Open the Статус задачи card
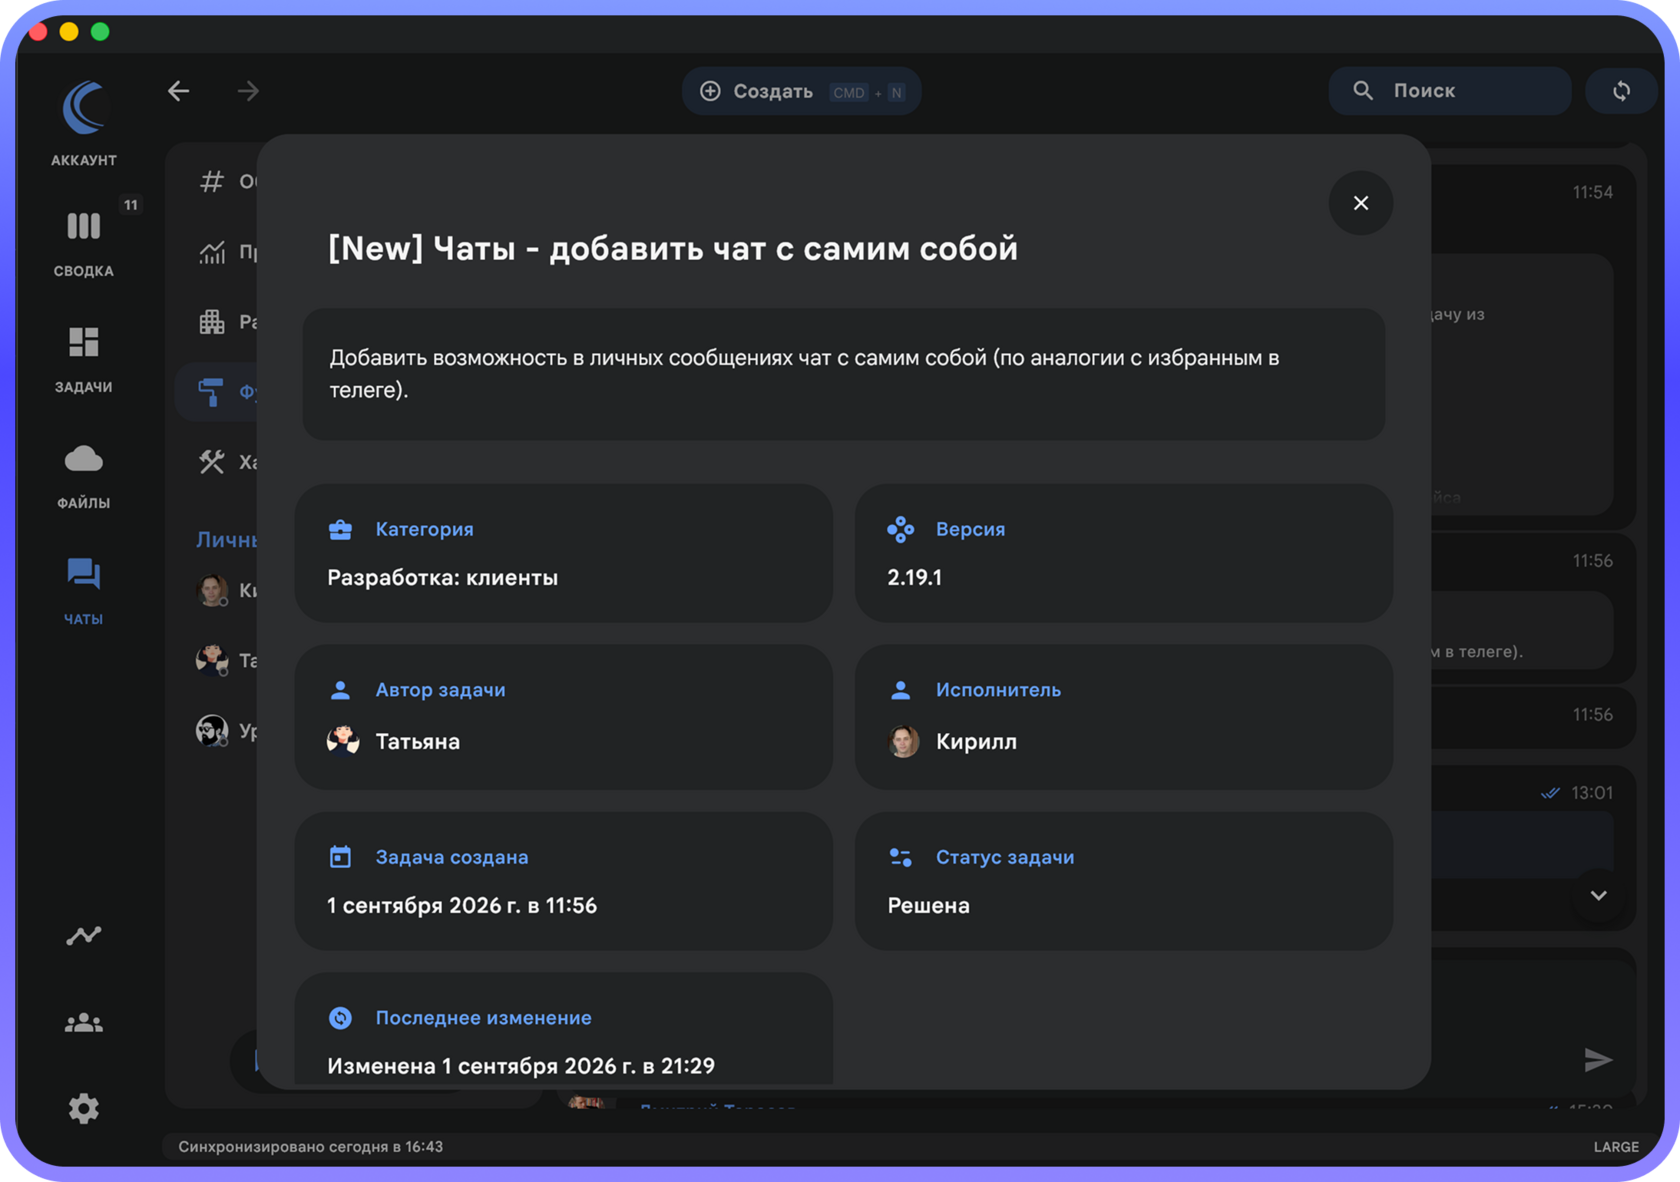 (1124, 881)
